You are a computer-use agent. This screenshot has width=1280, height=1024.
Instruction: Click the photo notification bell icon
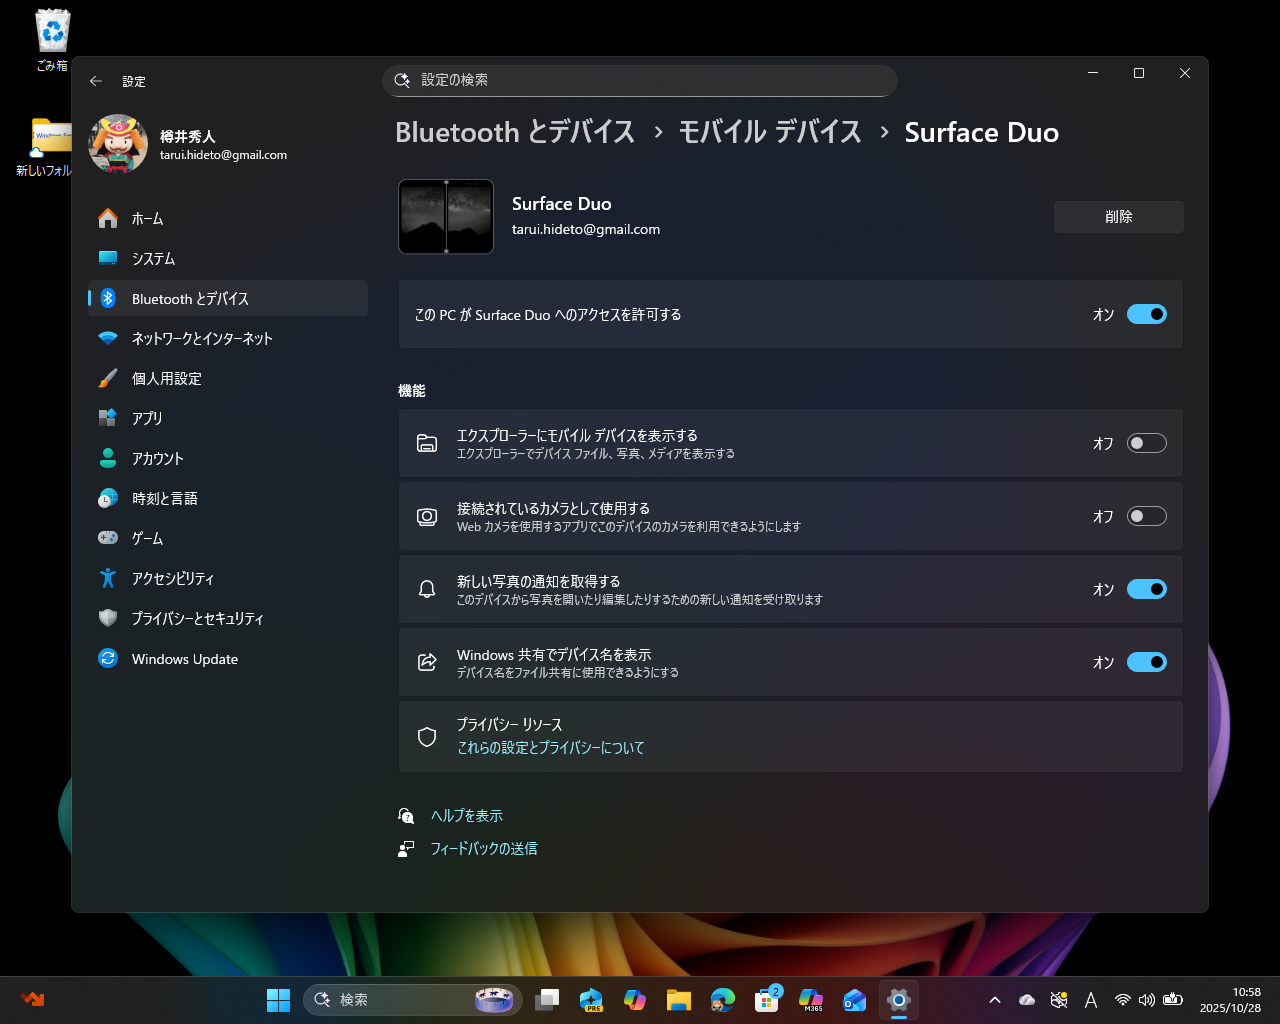(x=427, y=589)
